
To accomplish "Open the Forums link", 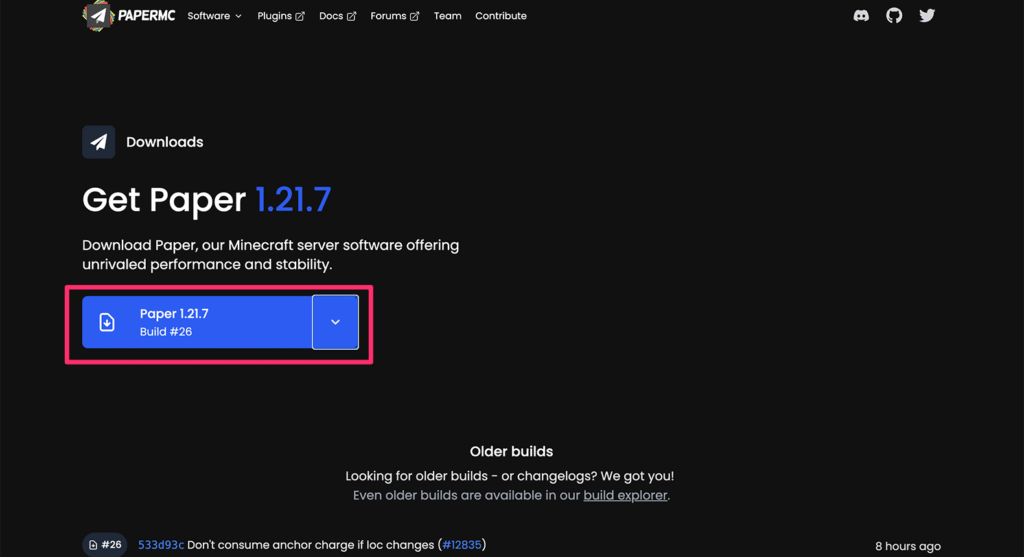I will [394, 16].
